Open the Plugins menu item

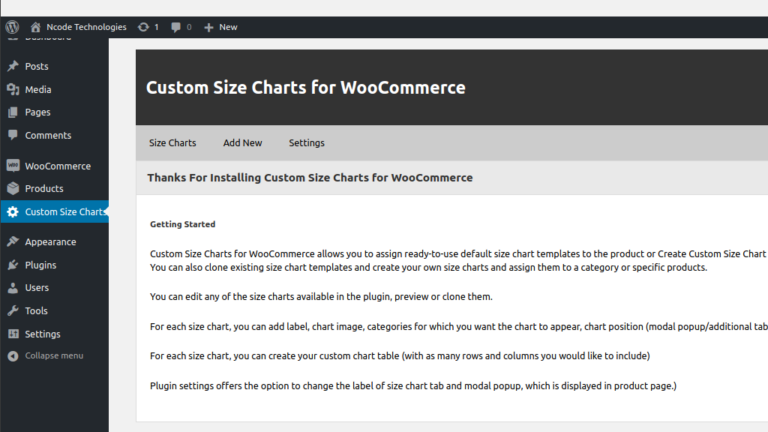tap(40, 265)
